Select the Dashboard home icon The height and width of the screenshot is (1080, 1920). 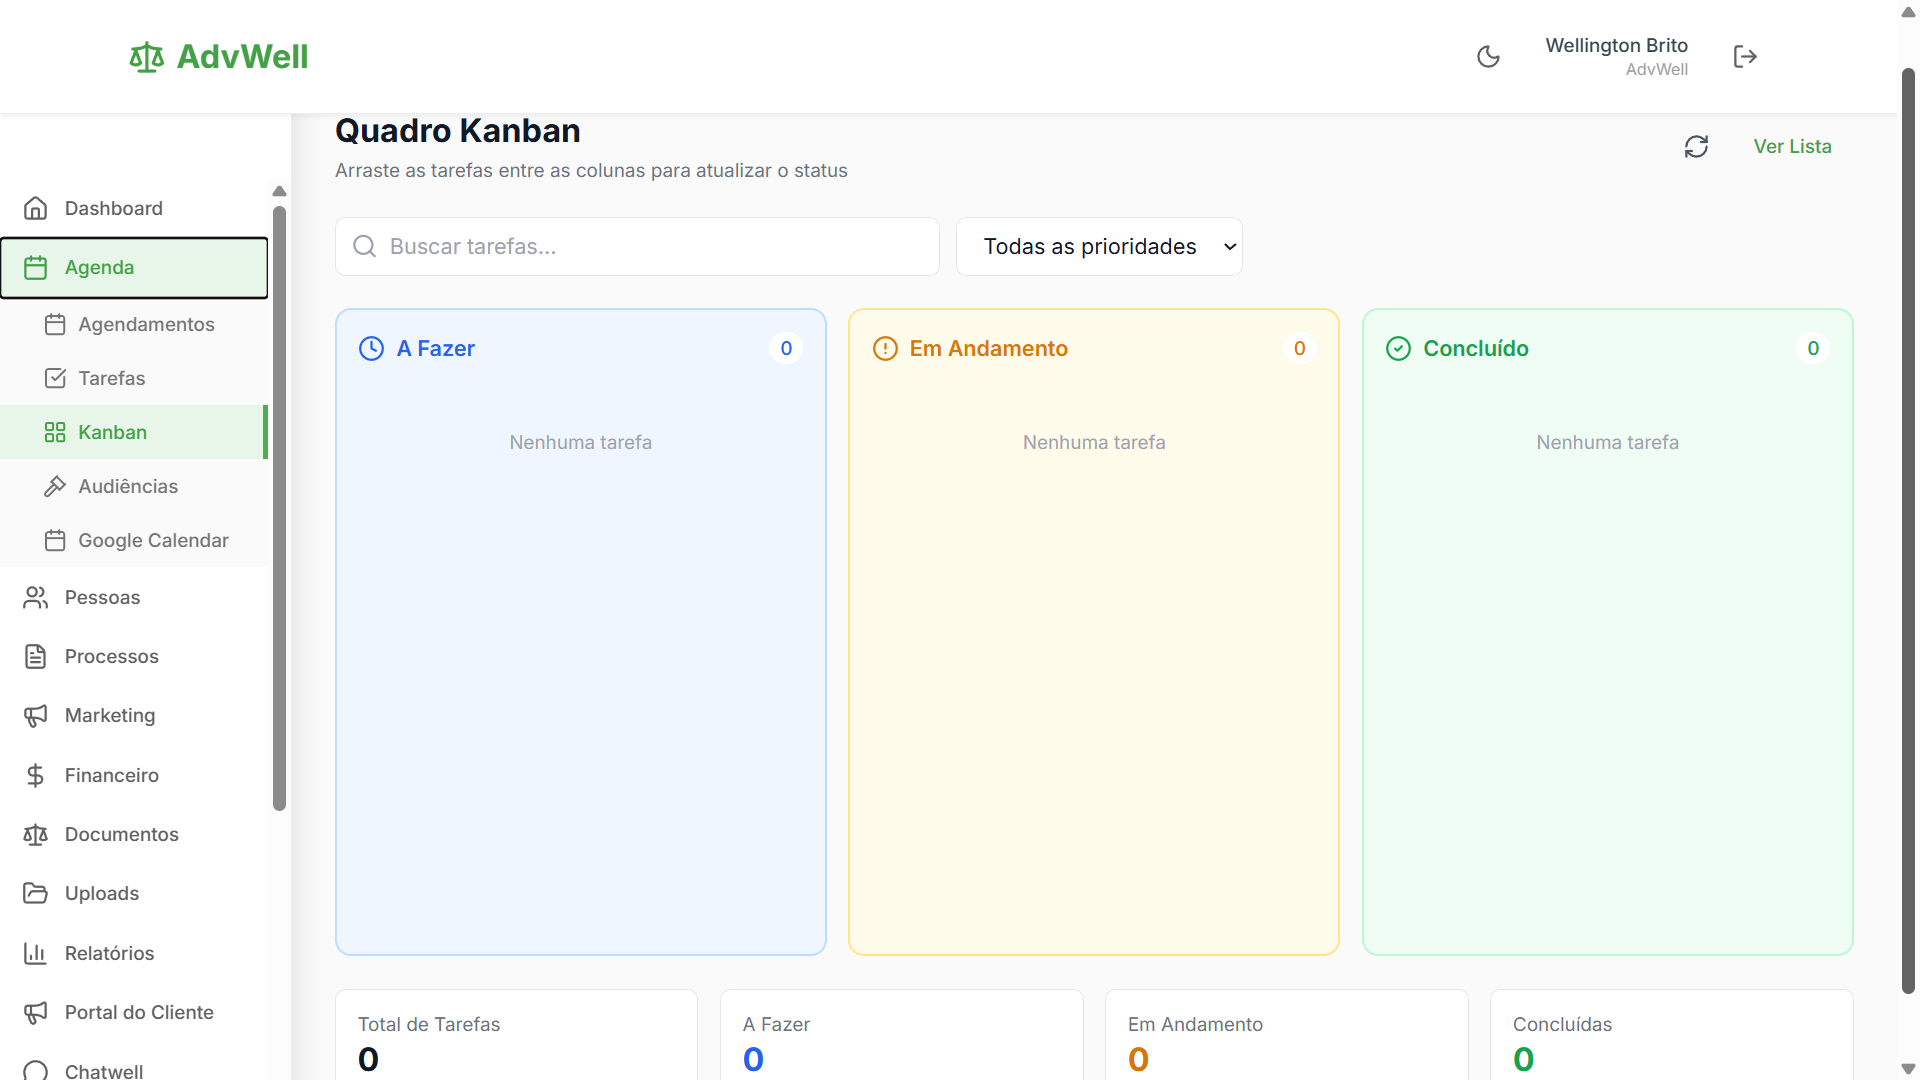click(x=36, y=208)
